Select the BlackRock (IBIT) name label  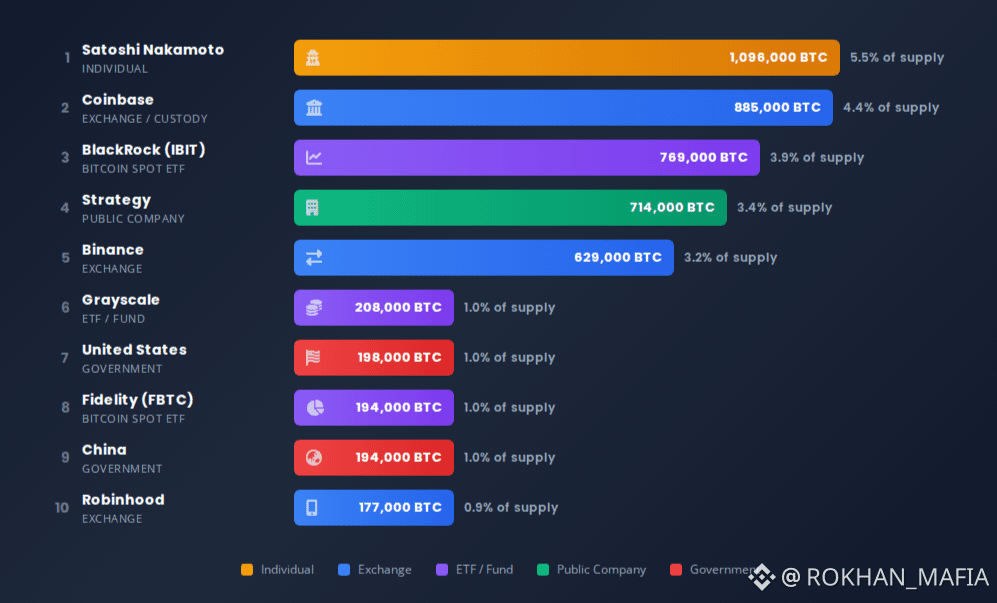[x=144, y=150]
